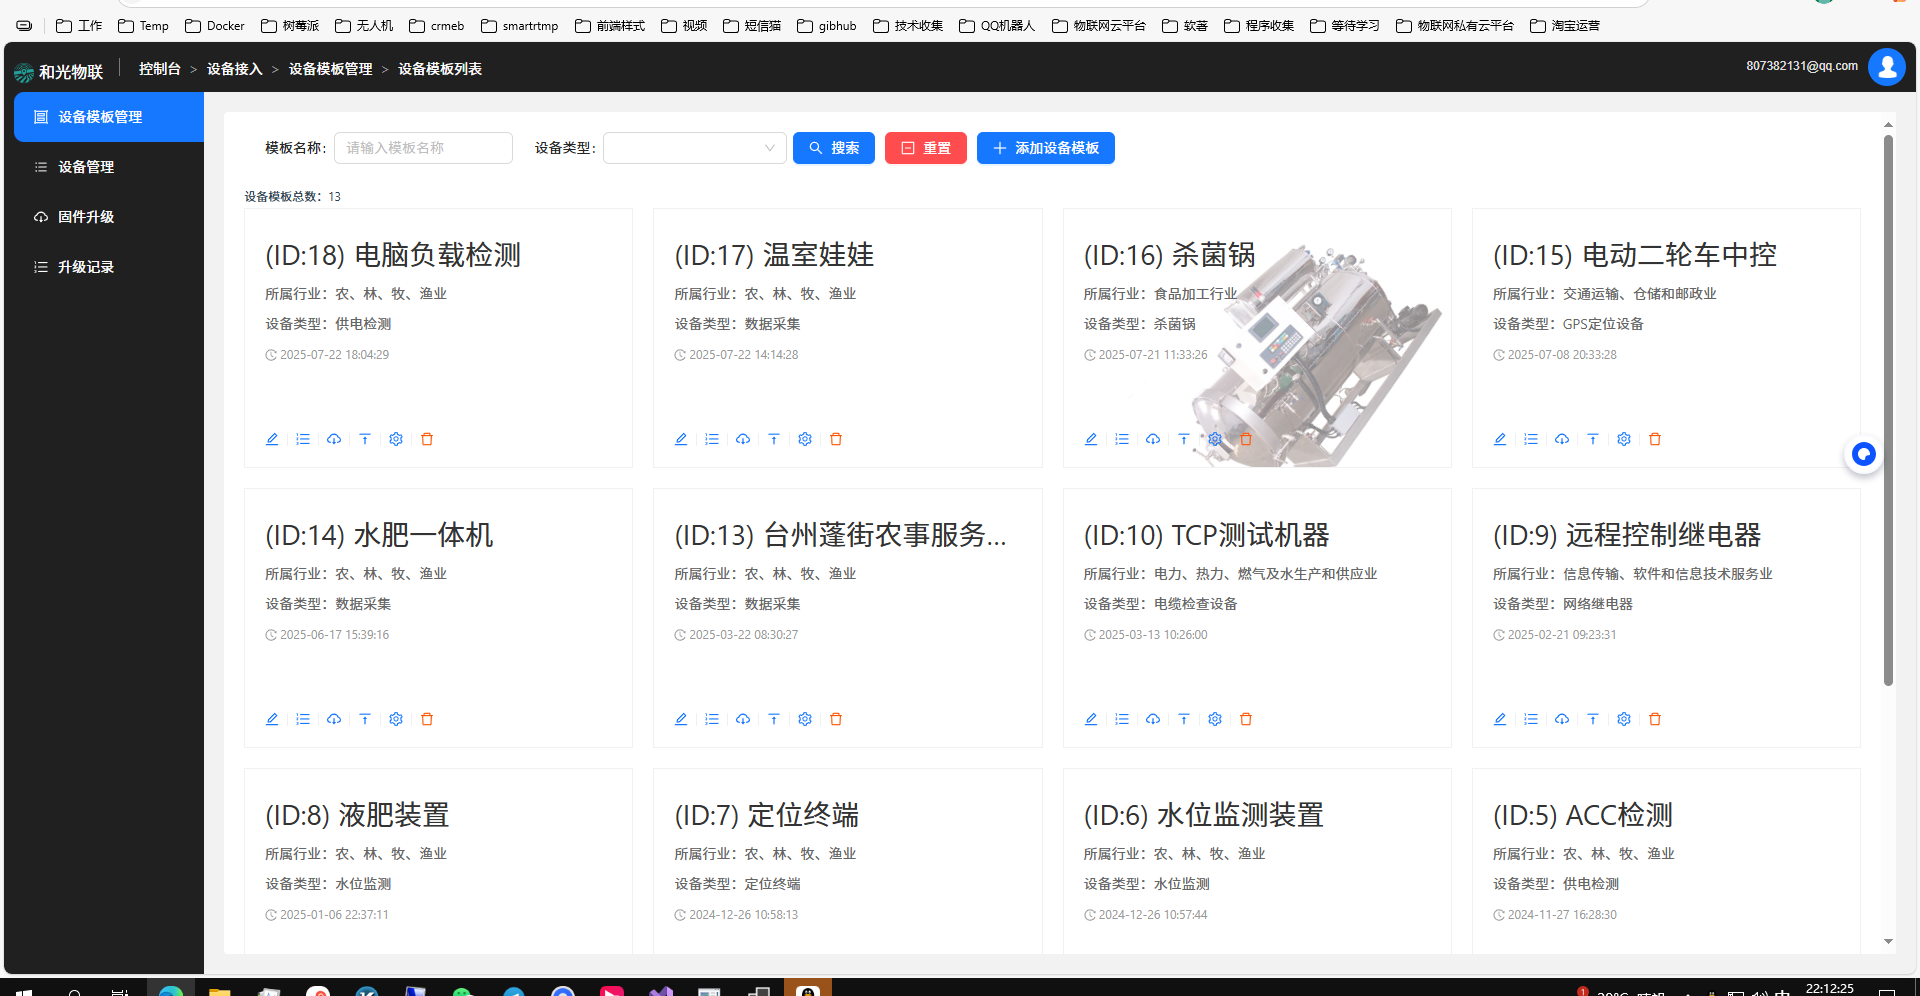This screenshot has height=996, width=1920.
Task: Click ACC检测 (ID:5) card title
Action: 1583,815
